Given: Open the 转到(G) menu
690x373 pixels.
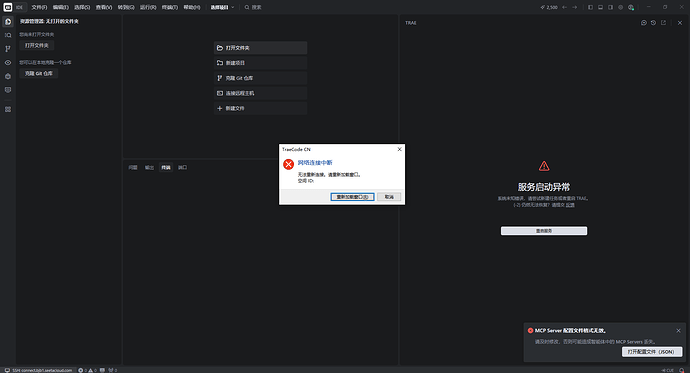Looking at the screenshot, I should (126, 7).
